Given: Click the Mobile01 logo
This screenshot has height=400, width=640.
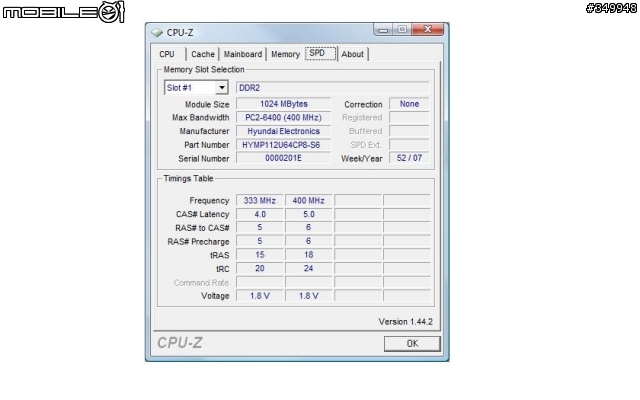Looking at the screenshot, I should click(64, 12).
